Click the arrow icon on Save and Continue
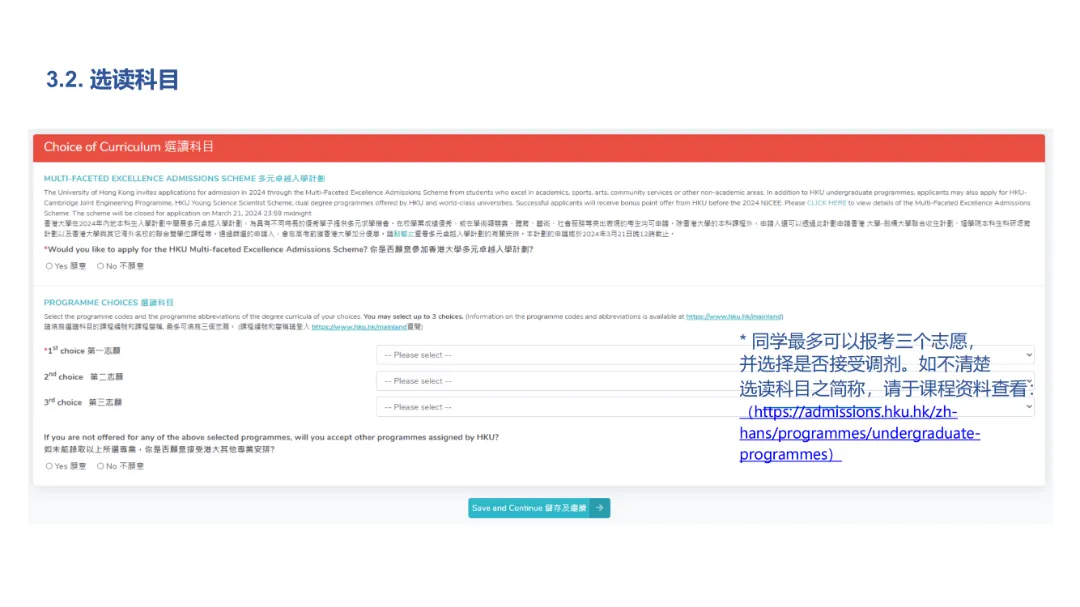1080x607 pixels. [599, 508]
